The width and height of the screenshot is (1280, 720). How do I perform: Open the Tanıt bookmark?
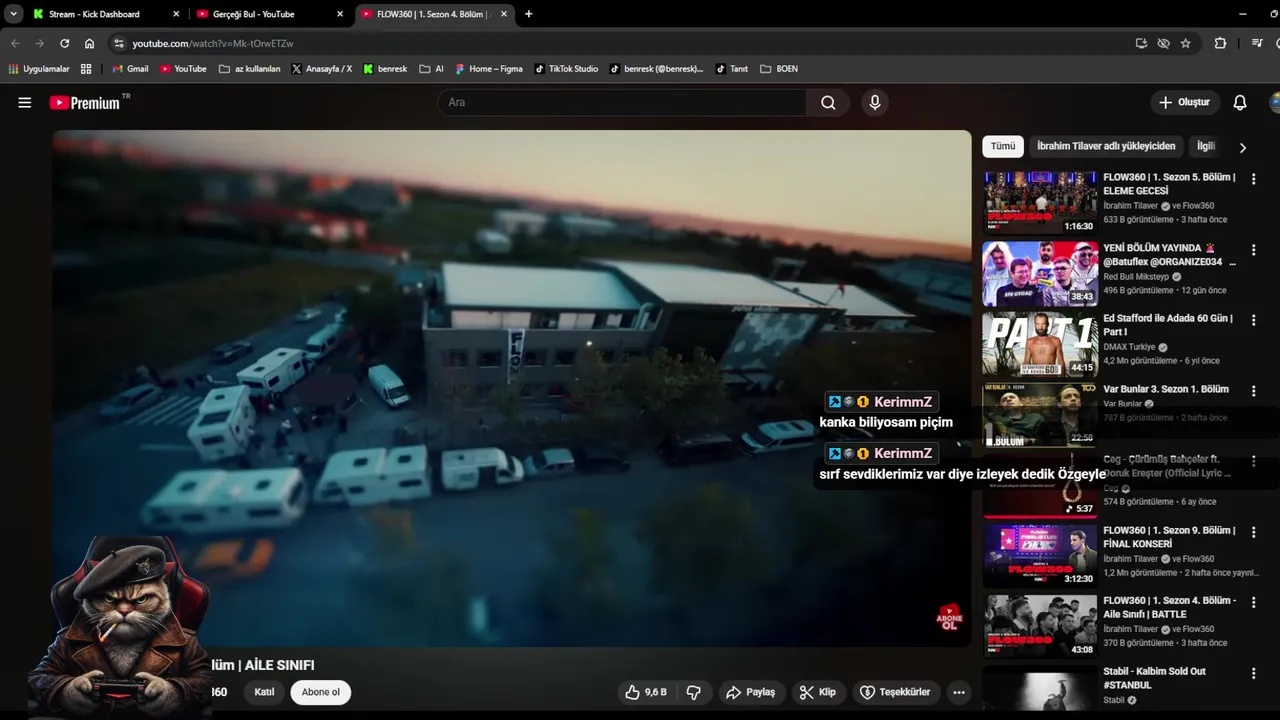tap(732, 69)
